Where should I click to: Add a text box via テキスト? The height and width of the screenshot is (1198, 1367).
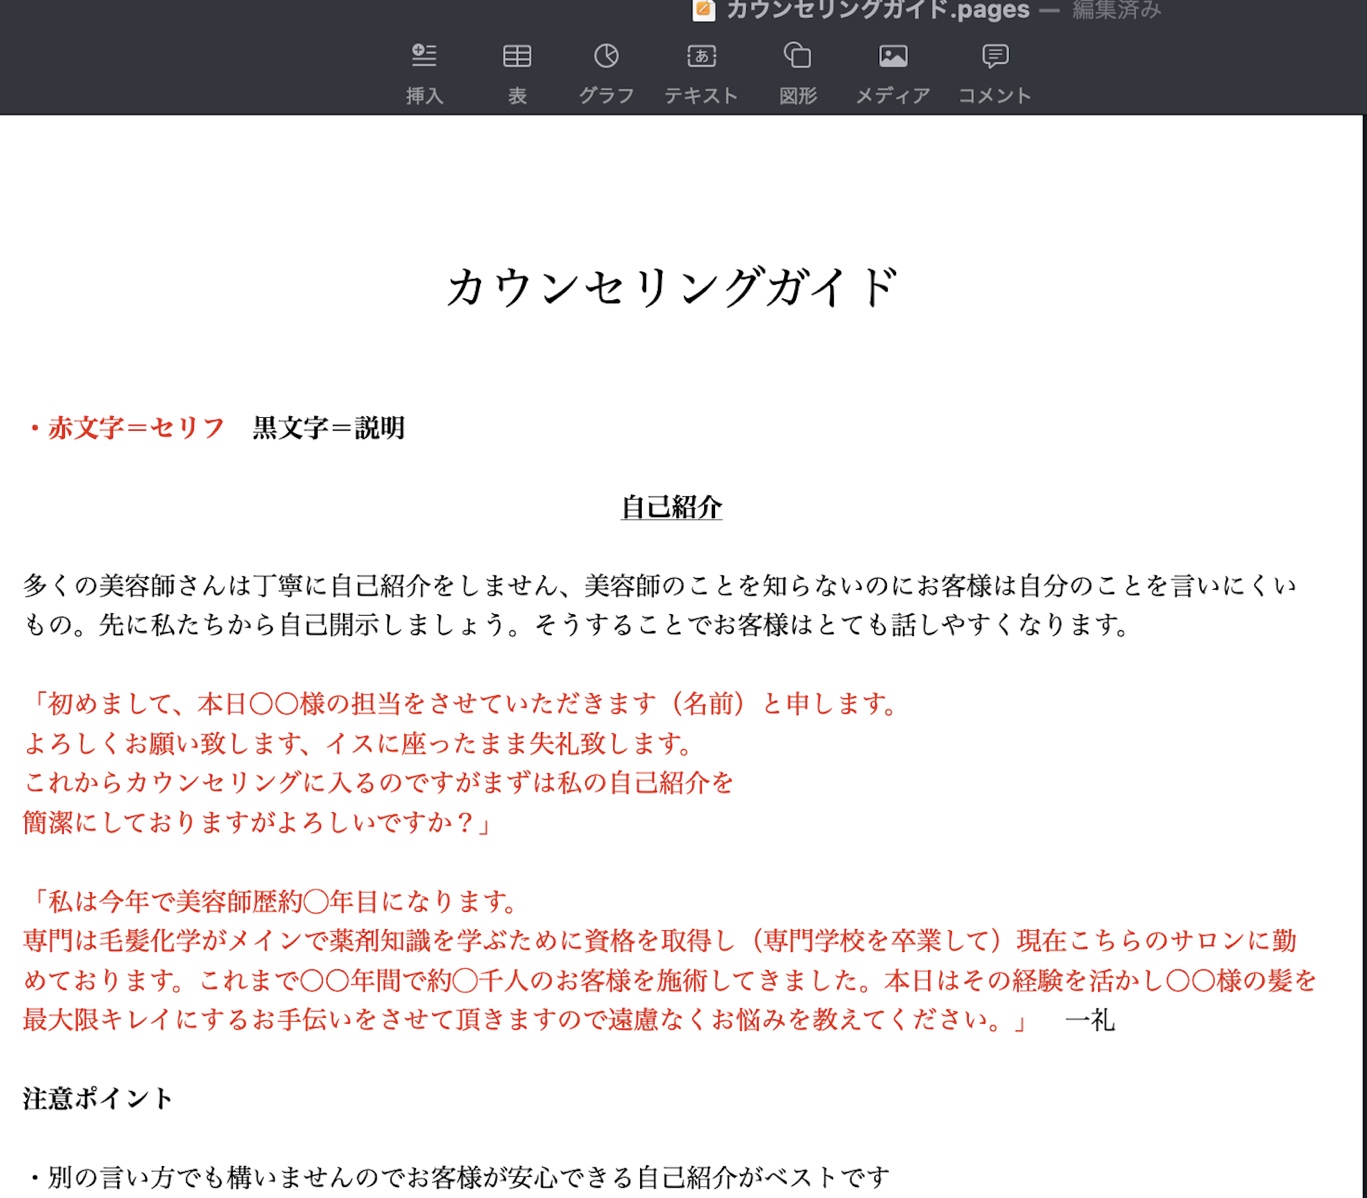tap(701, 73)
